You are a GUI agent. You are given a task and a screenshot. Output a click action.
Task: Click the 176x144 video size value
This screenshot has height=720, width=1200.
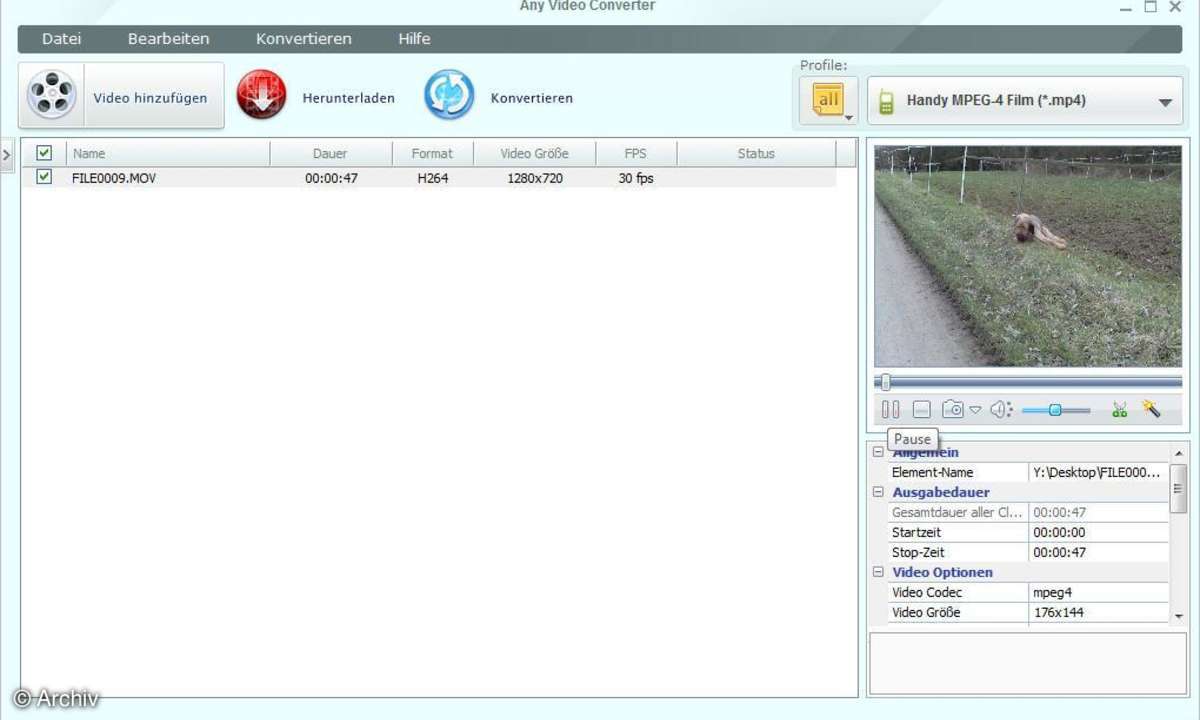(1098, 612)
